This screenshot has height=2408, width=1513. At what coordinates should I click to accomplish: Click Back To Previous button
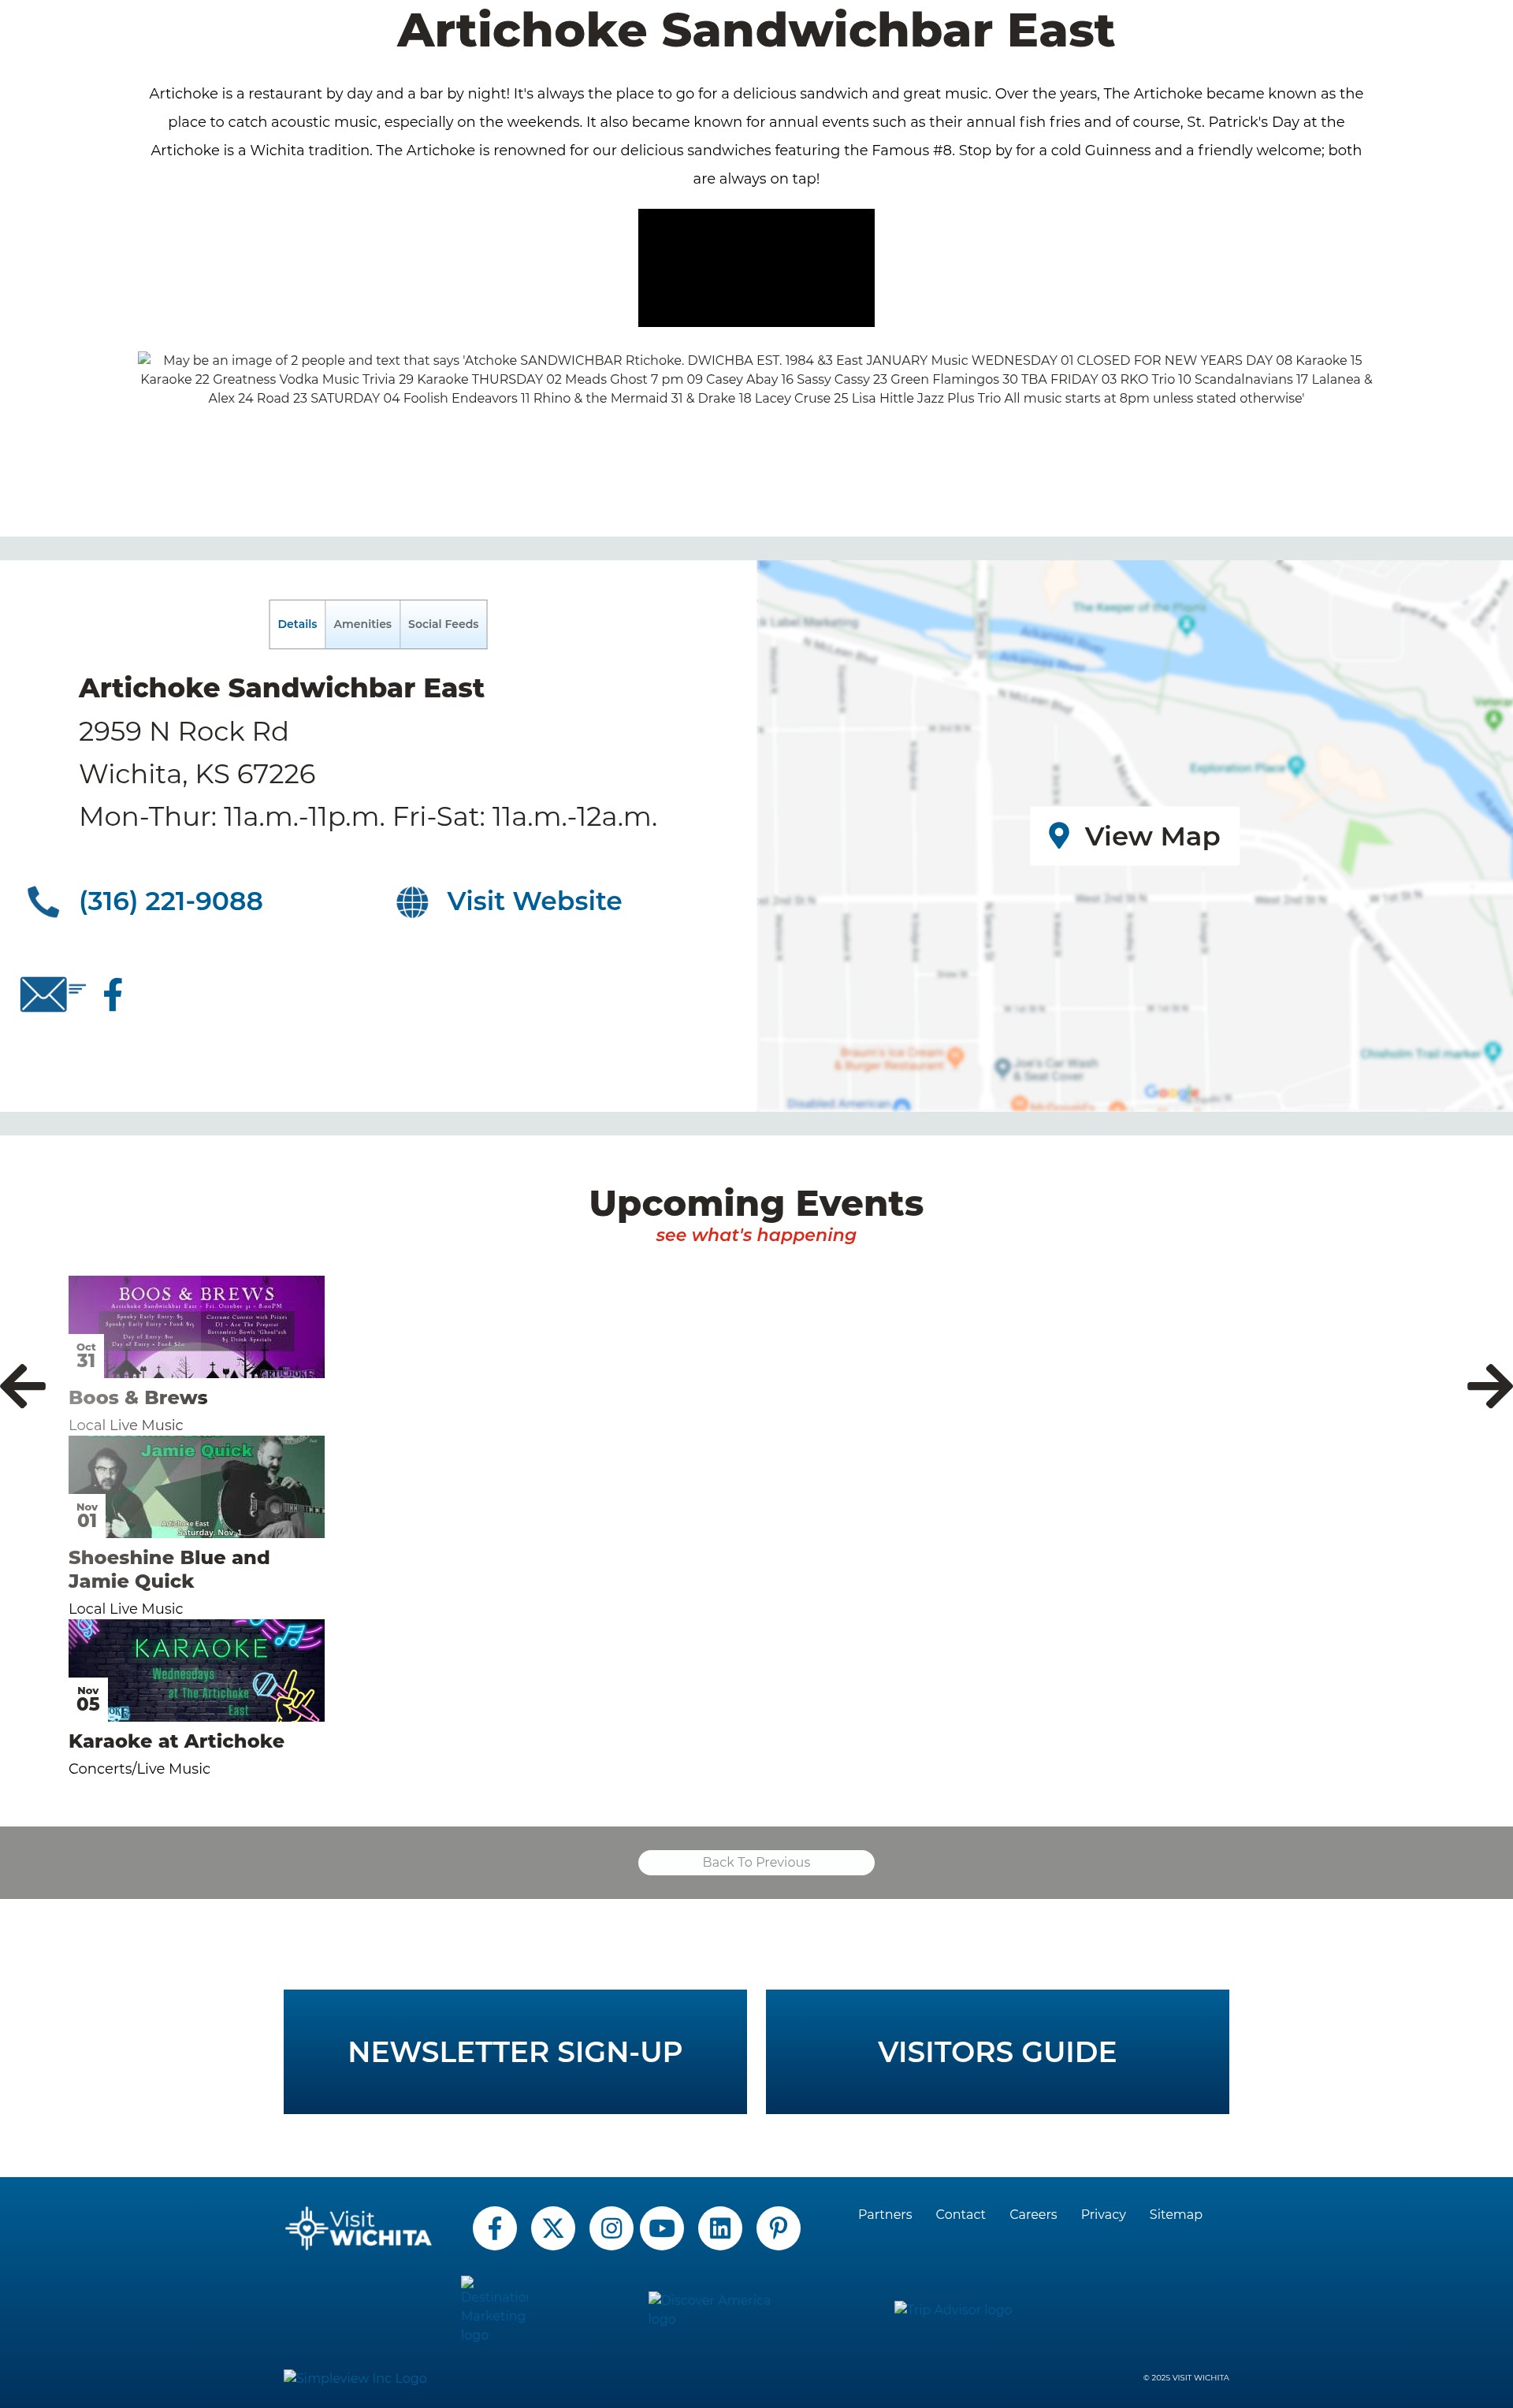tap(756, 1862)
